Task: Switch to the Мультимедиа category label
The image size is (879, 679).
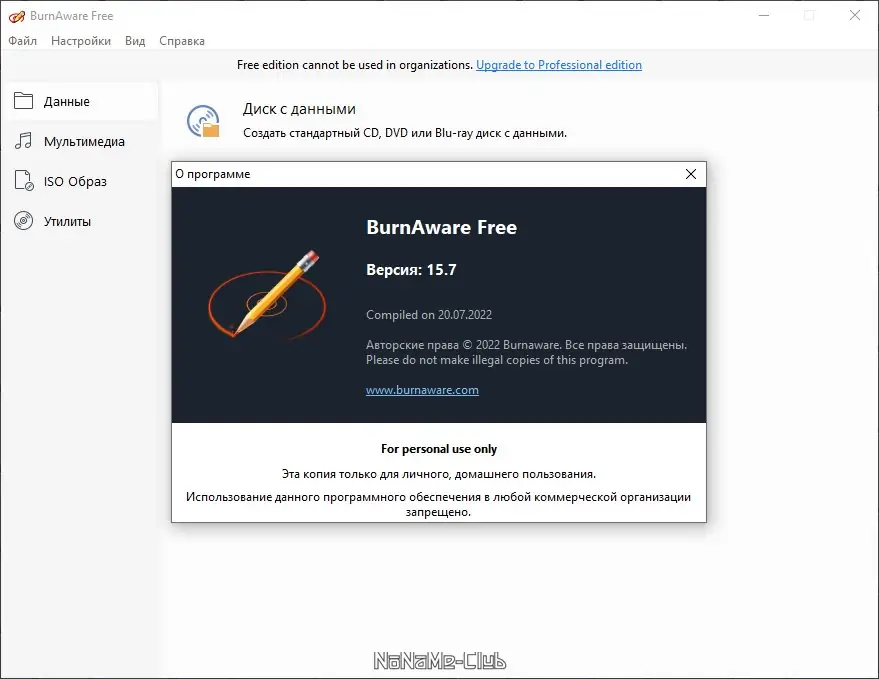Action: [84, 141]
